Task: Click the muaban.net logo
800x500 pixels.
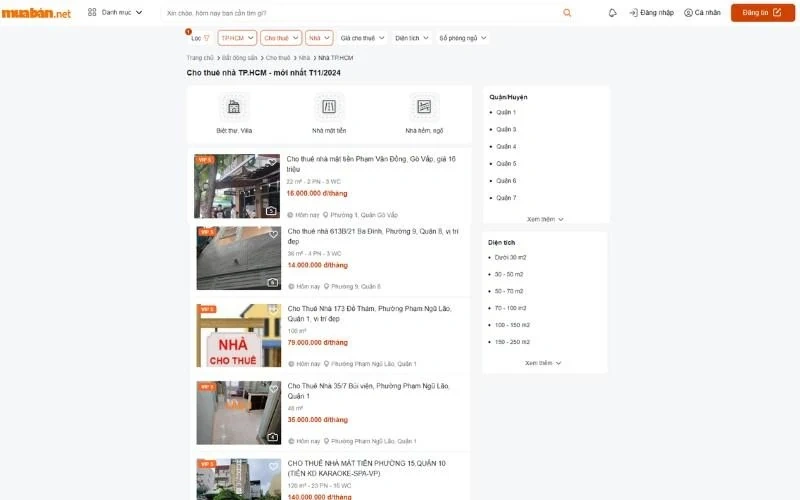Action: point(36,13)
